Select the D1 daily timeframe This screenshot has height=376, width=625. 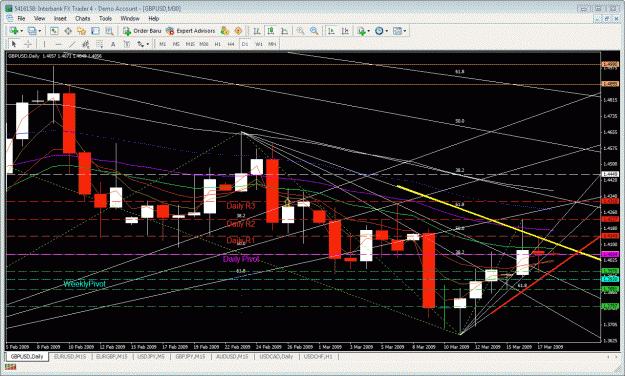[245, 44]
